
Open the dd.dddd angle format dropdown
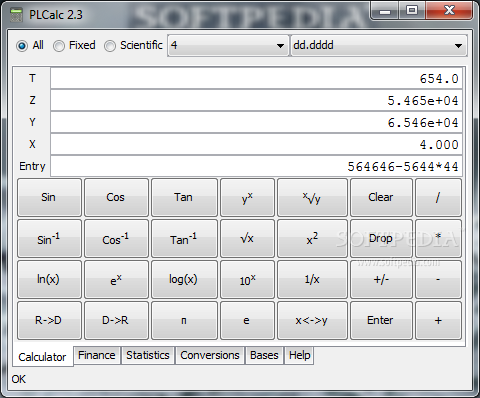379,45
